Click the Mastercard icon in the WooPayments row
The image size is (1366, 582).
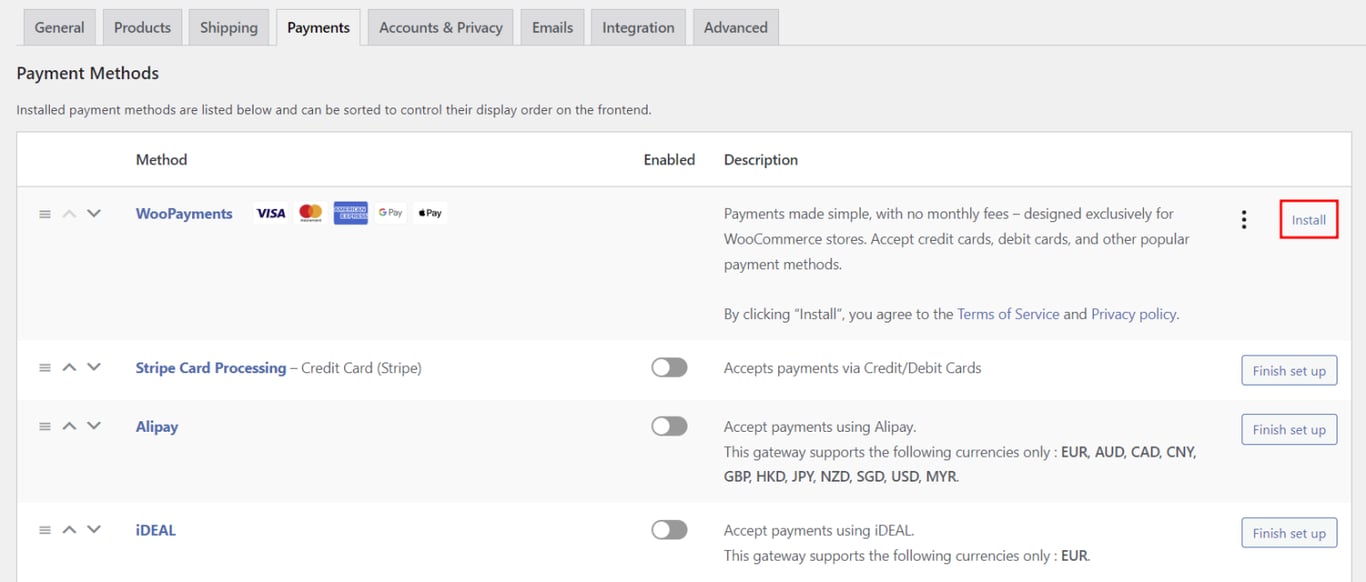click(310, 212)
